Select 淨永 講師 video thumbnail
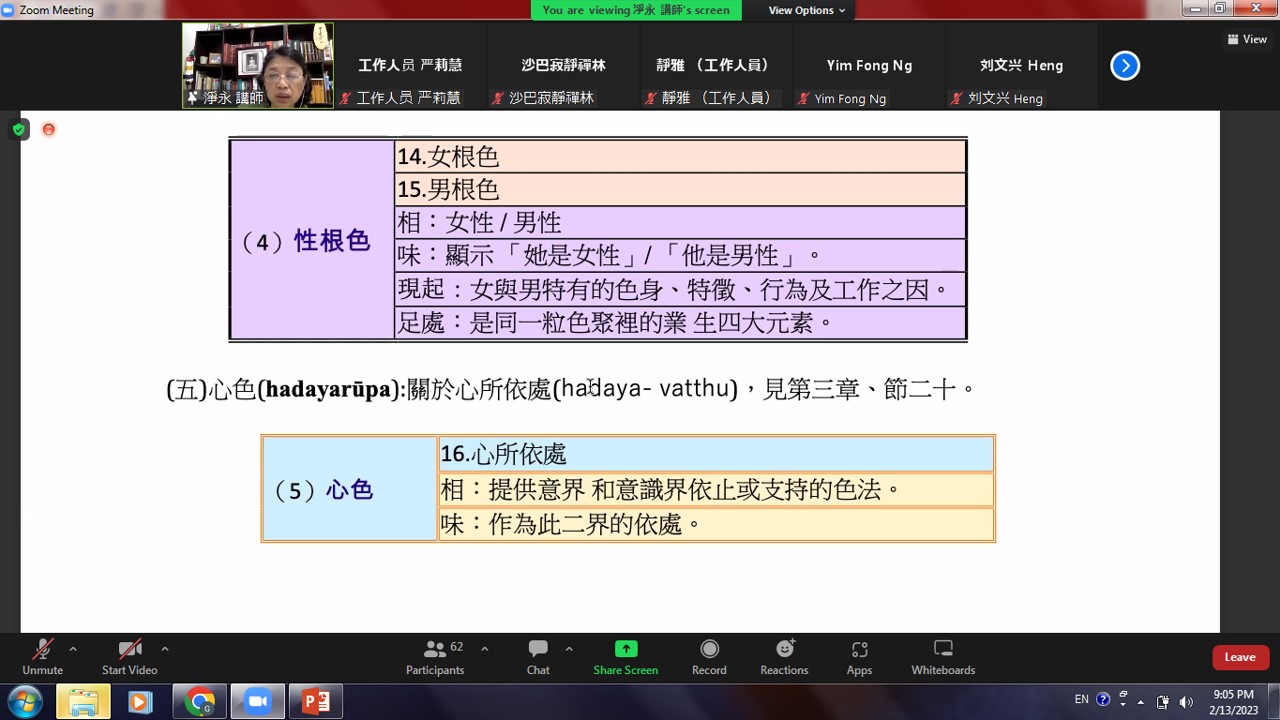The height and width of the screenshot is (720, 1280). click(x=258, y=65)
